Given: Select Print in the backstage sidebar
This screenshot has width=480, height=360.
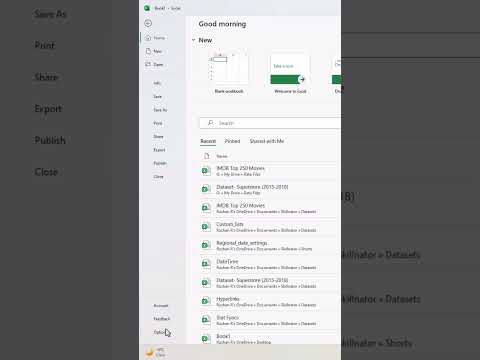Looking at the screenshot, I should (158, 123).
